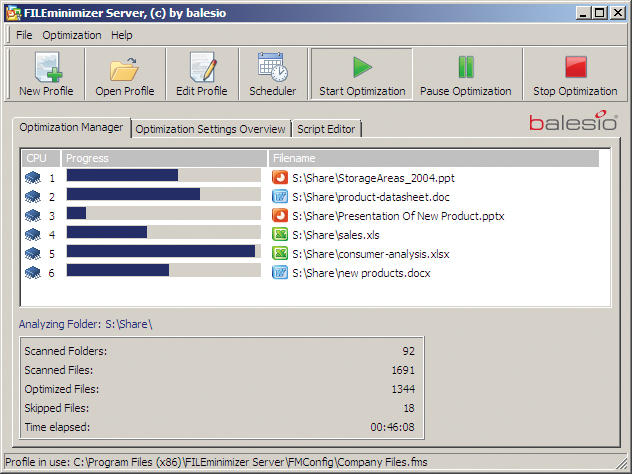
Task: Click the CPU 4 chip icon
Action: [x=33, y=235]
